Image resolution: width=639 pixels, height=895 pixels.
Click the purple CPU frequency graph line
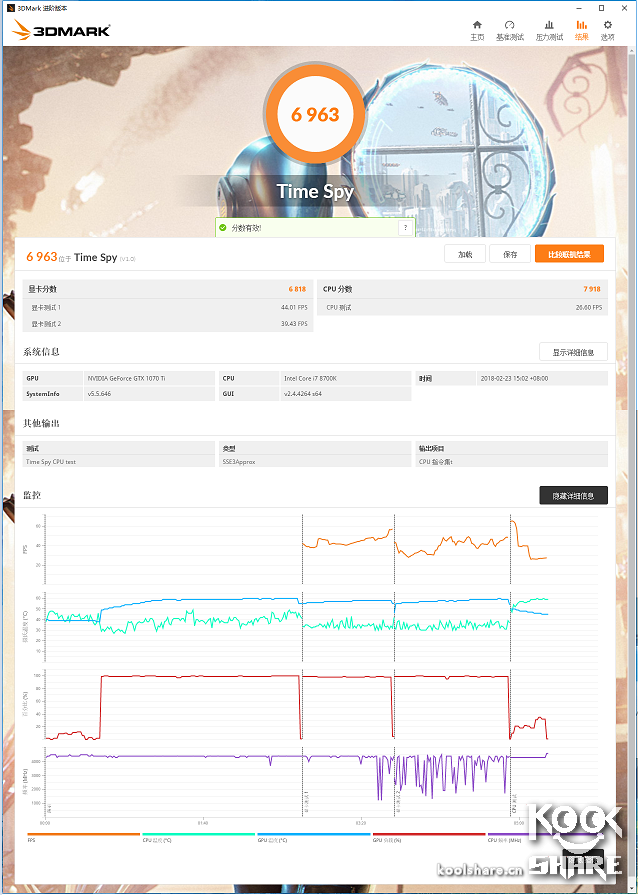coord(171,756)
